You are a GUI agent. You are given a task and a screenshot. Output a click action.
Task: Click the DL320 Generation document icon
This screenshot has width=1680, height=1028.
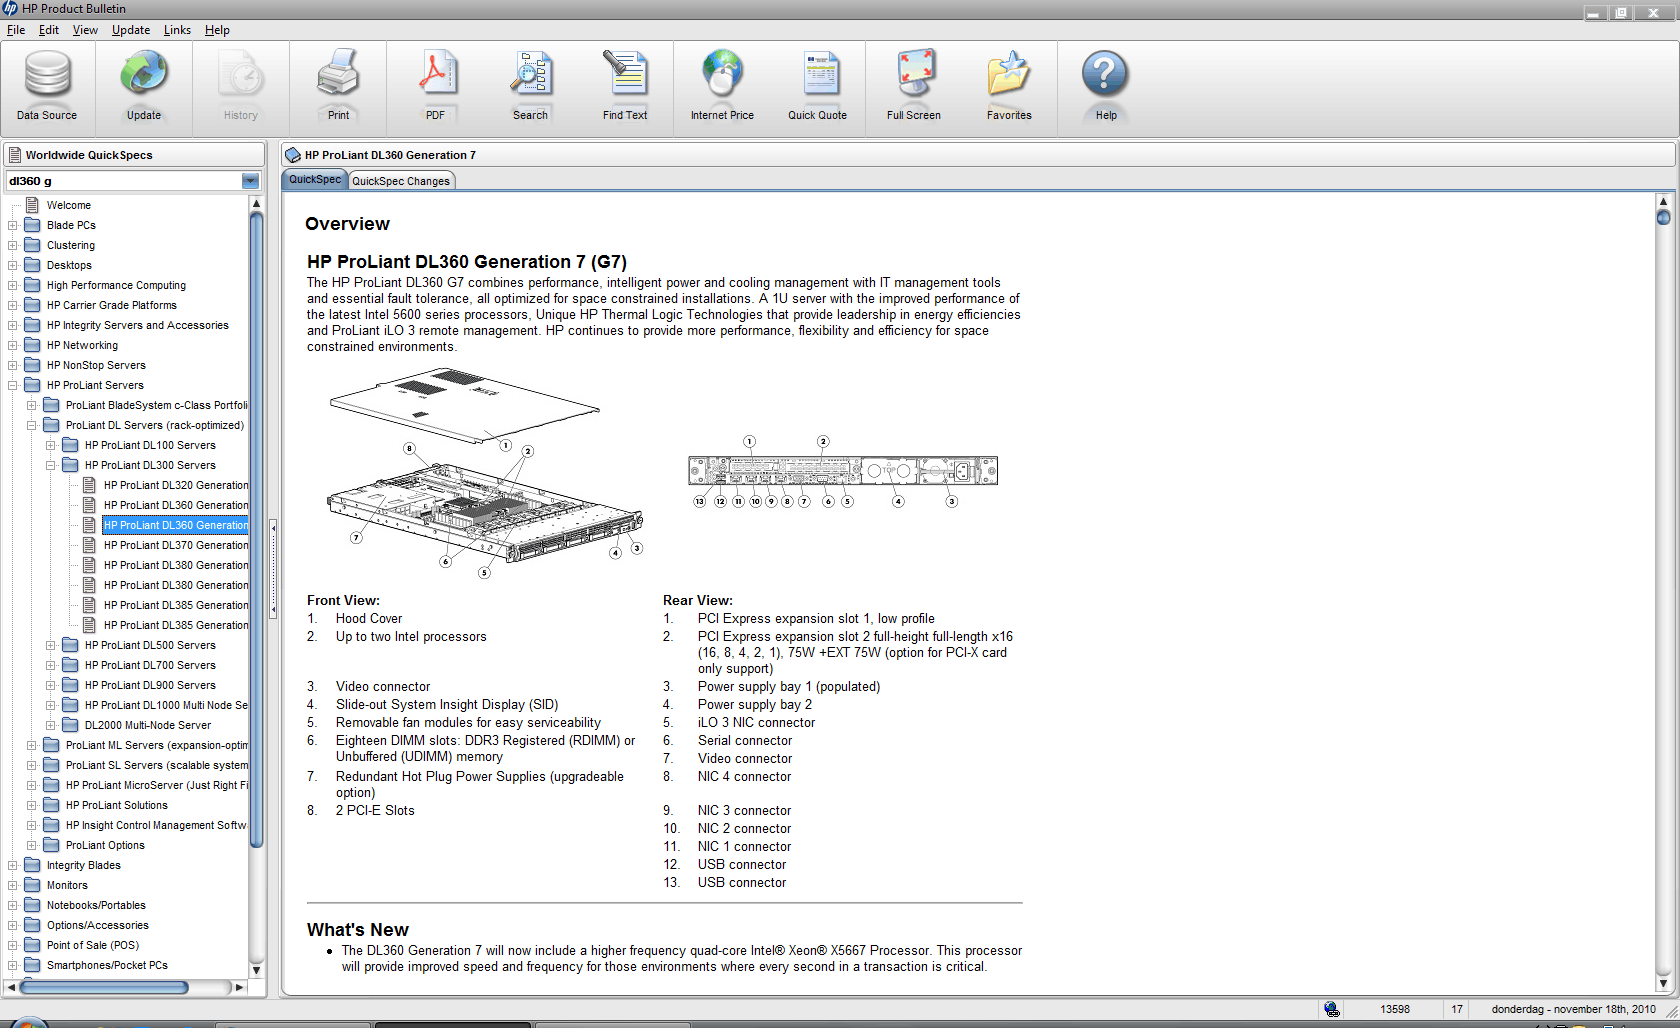click(89, 485)
